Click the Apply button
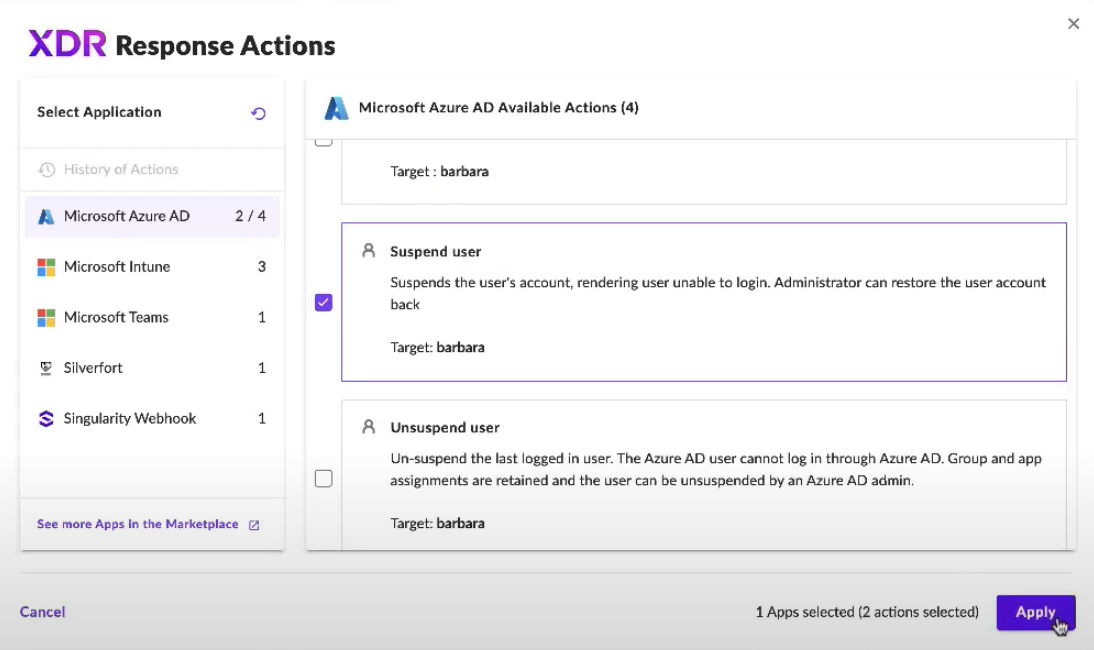1094x650 pixels. coord(1035,612)
